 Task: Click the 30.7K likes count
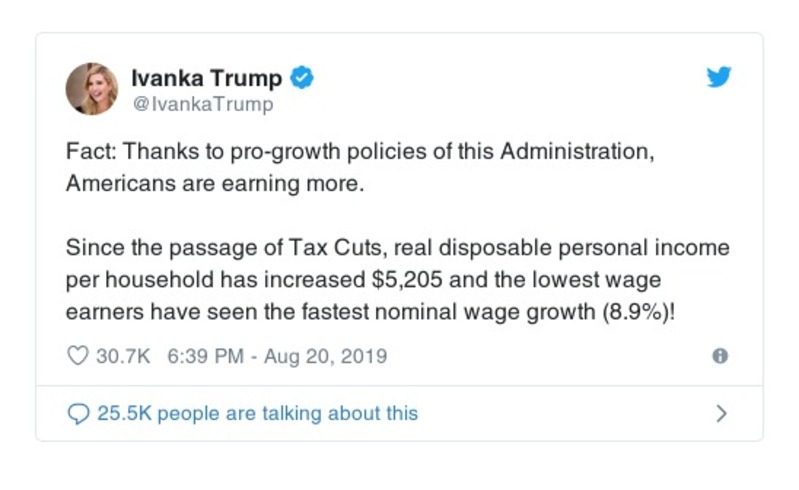[x=122, y=356]
